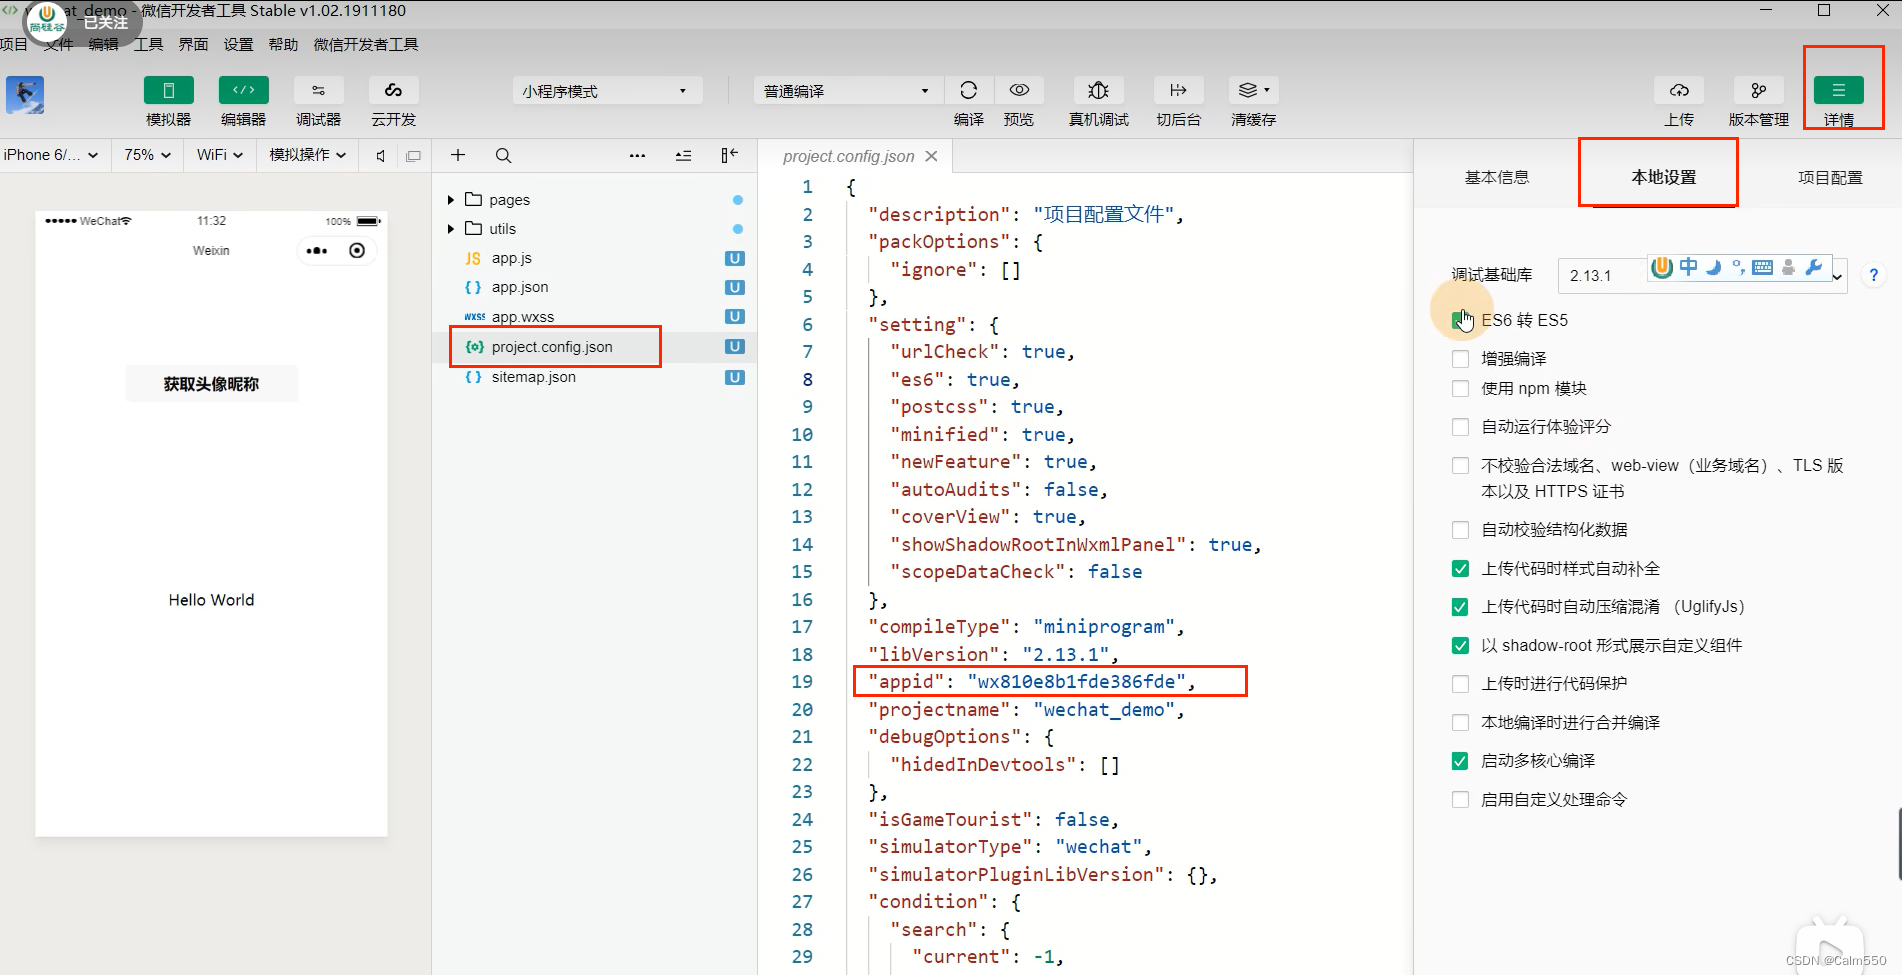Image resolution: width=1902 pixels, height=975 pixels.
Task: Enable 上传时进行代码保护 checkbox
Action: point(1460,684)
